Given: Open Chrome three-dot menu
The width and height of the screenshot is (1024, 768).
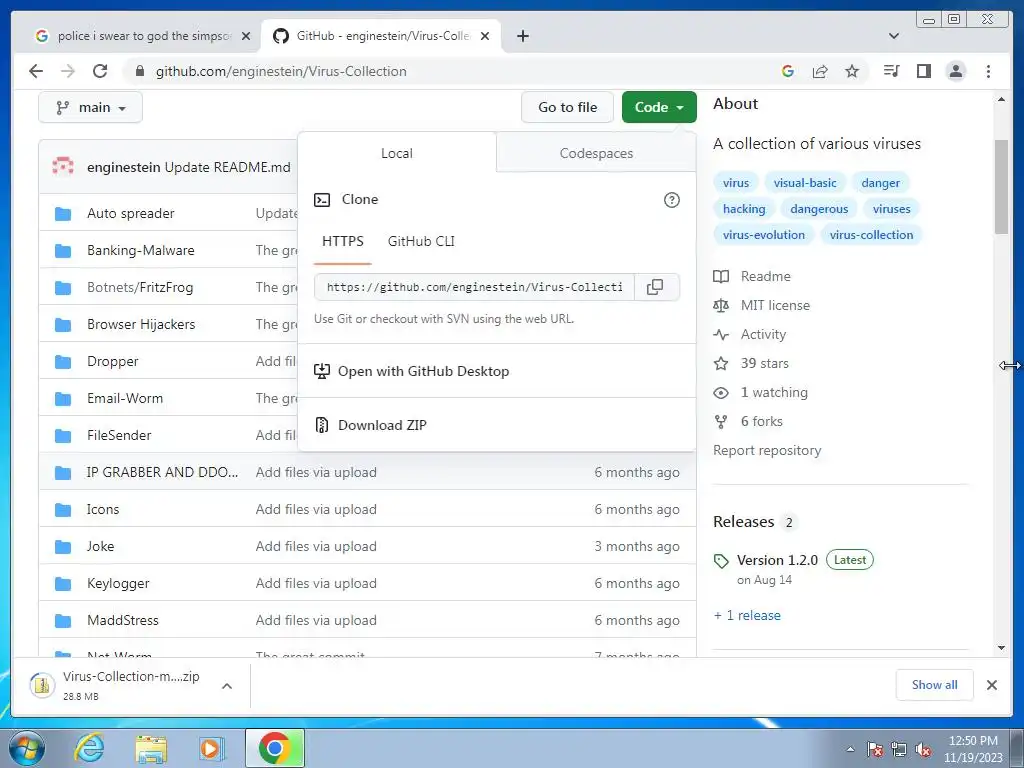Looking at the screenshot, I should [x=988, y=71].
